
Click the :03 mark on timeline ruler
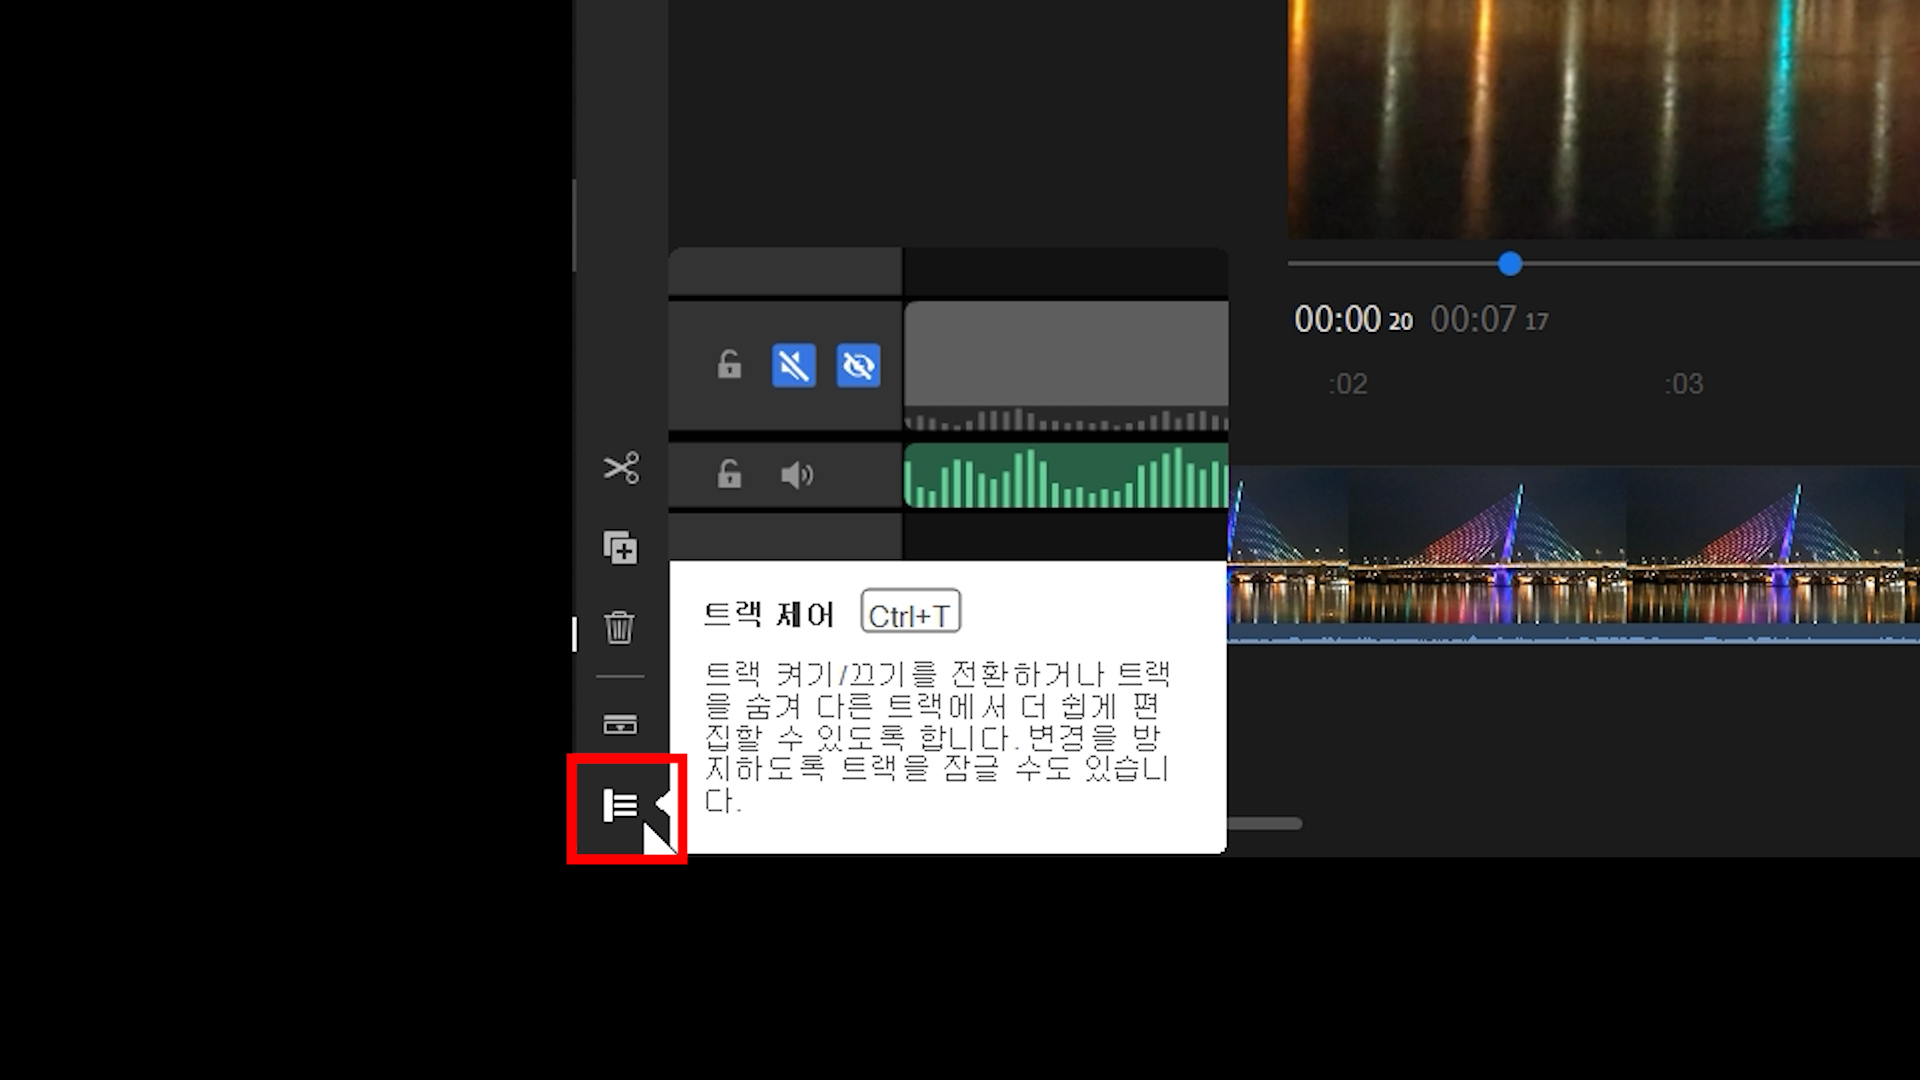[1684, 384]
